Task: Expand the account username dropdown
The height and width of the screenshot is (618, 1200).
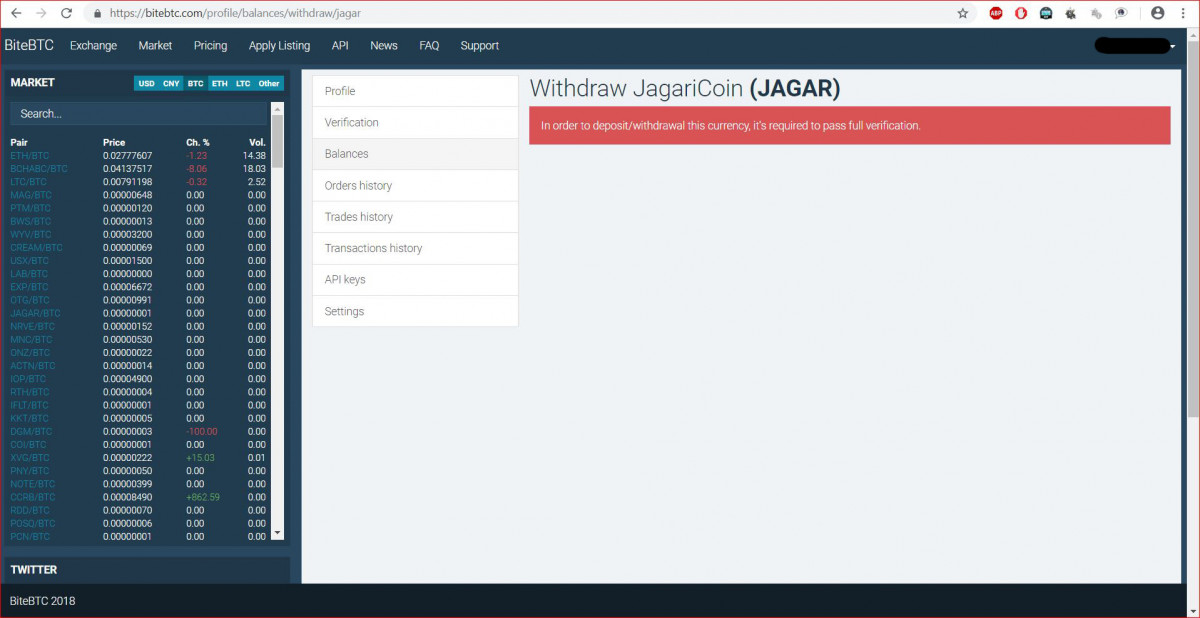Action: 1135,46
